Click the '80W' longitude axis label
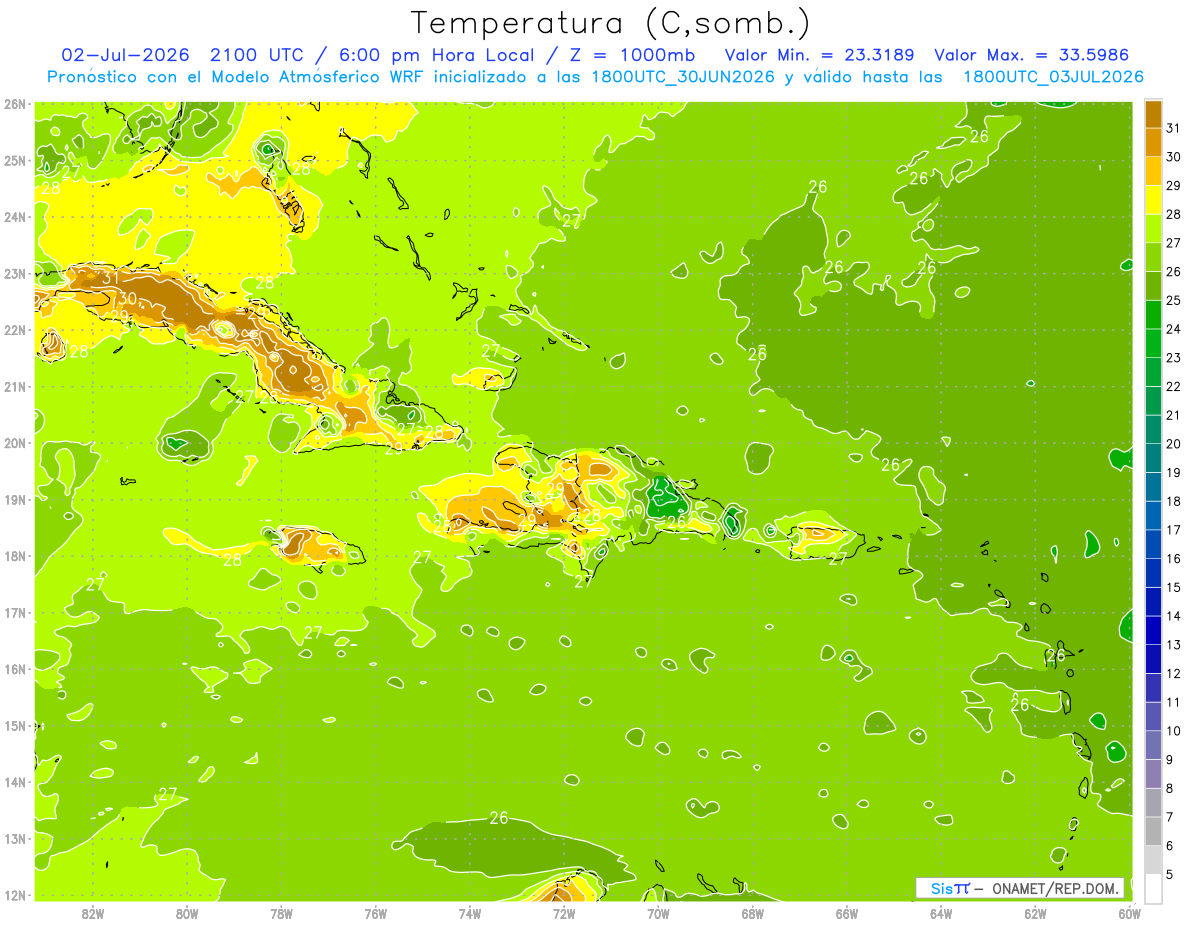 (x=186, y=913)
